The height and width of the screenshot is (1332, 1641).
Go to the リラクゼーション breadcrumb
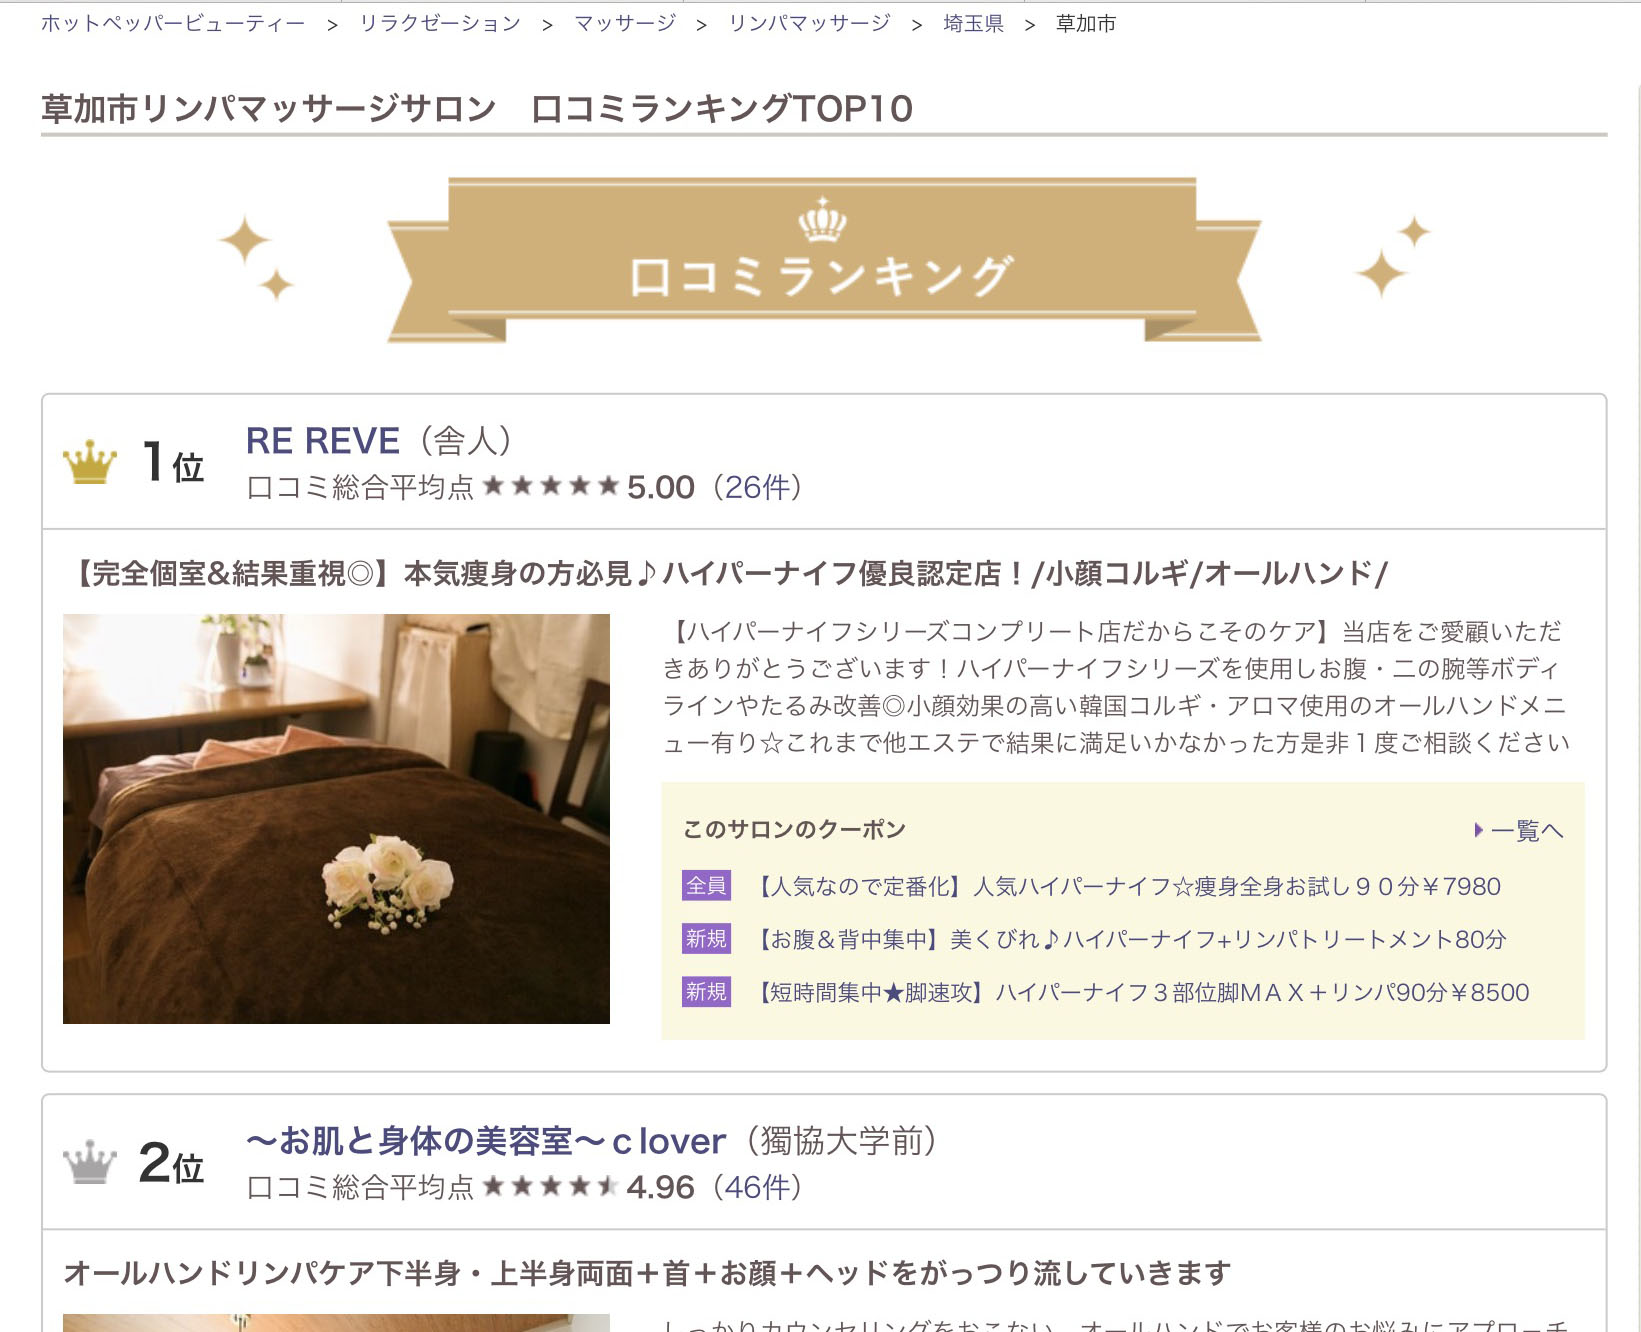[x=440, y=24]
